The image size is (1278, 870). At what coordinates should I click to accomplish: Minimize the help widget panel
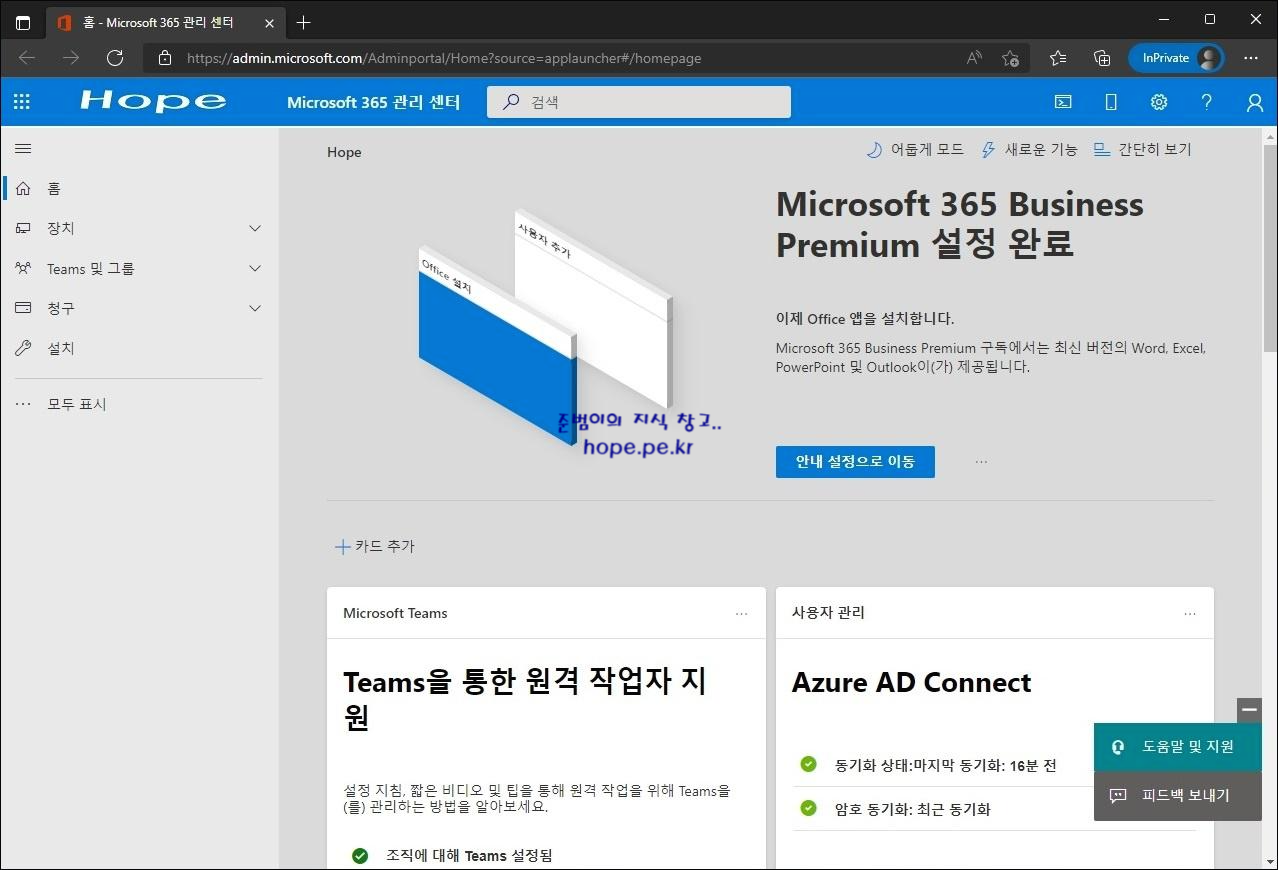tap(1249, 709)
